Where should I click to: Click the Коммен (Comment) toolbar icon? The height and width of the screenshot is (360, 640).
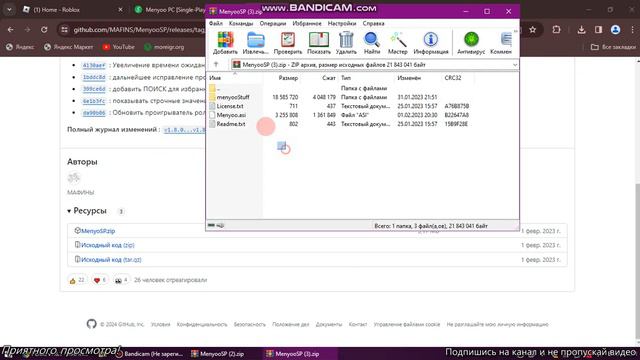click(501, 43)
